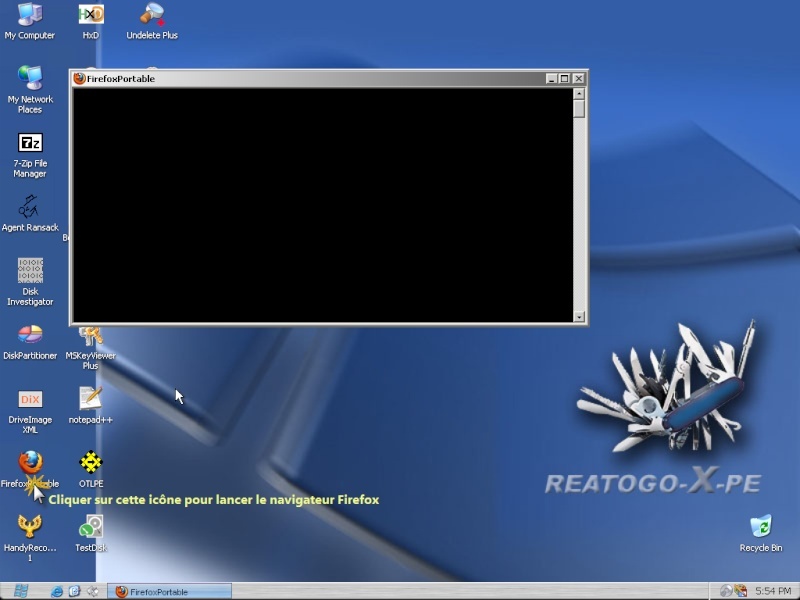Click the Firefox icon in window title bar
This screenshot has width=800, height=600.
[x=79, y=79]
